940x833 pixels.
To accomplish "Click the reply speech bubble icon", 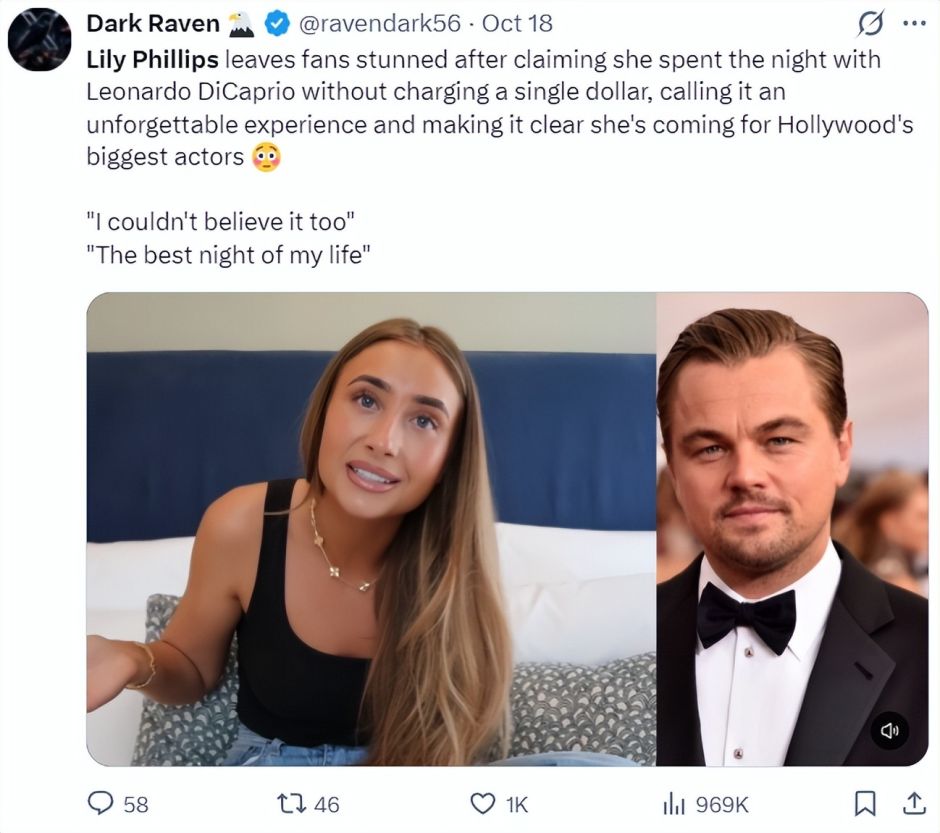I will pos(100,803).
